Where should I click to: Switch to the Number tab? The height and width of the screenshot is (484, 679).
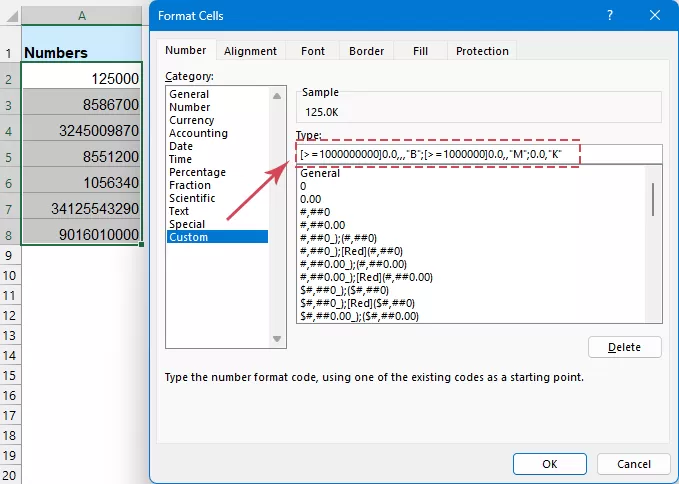coord(186,50)
